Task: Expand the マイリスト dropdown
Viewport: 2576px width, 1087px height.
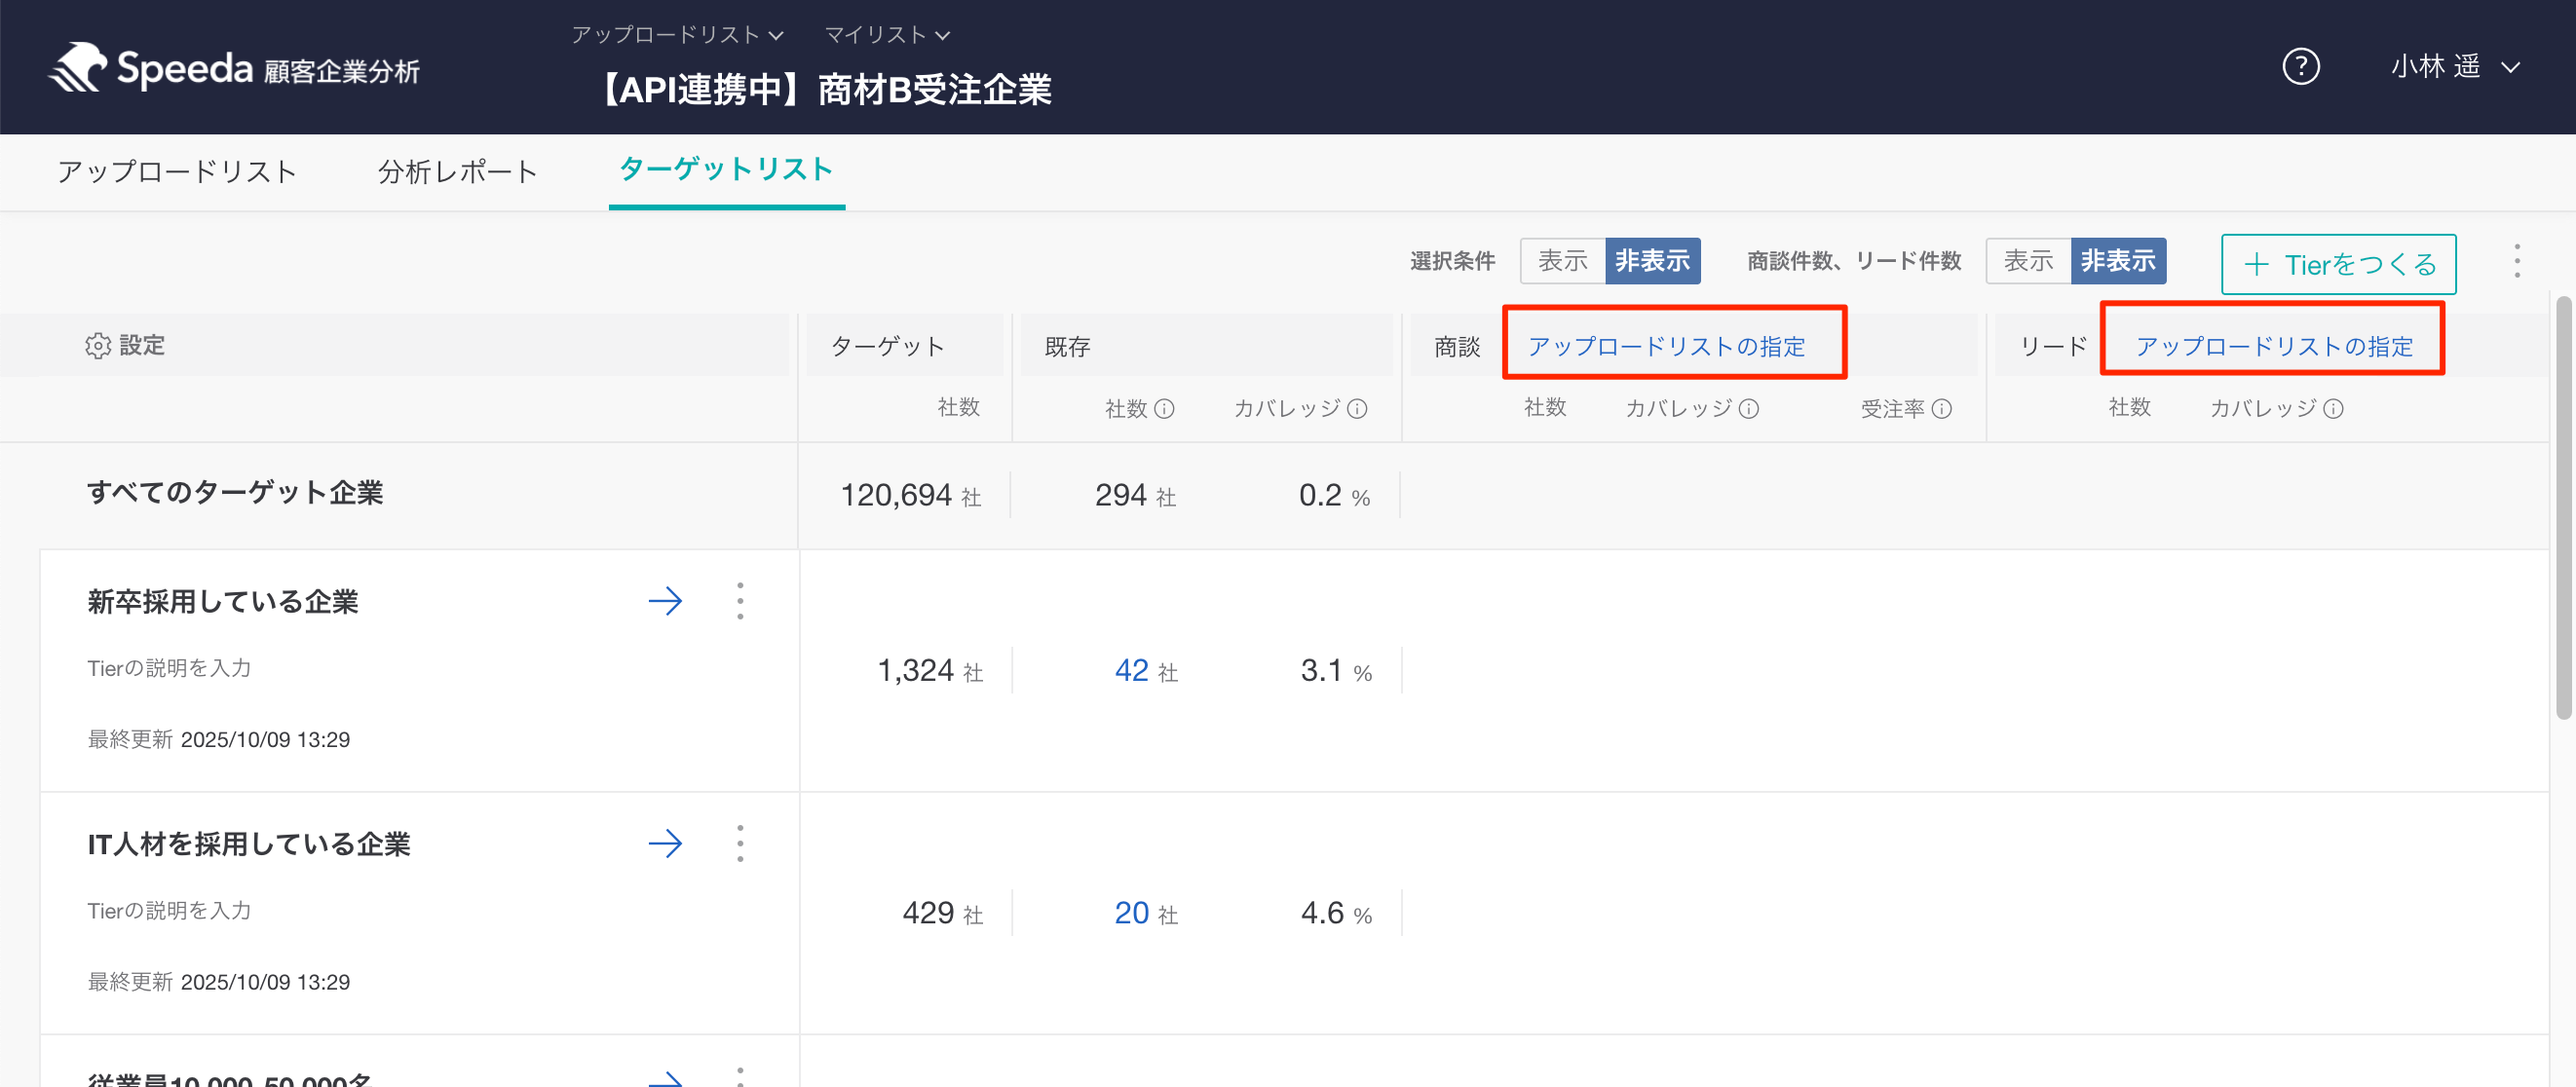Action: pos(886,35)
